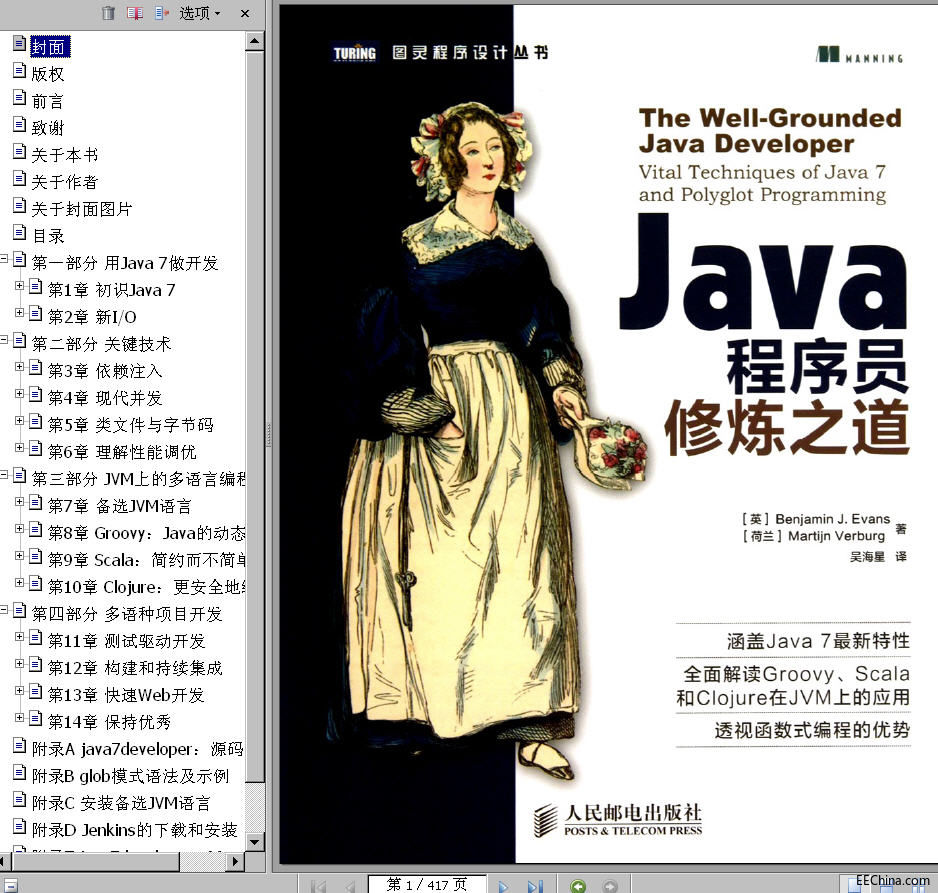
Task: Expand 第9章 Scala chapter
Action: pos(20,556)
